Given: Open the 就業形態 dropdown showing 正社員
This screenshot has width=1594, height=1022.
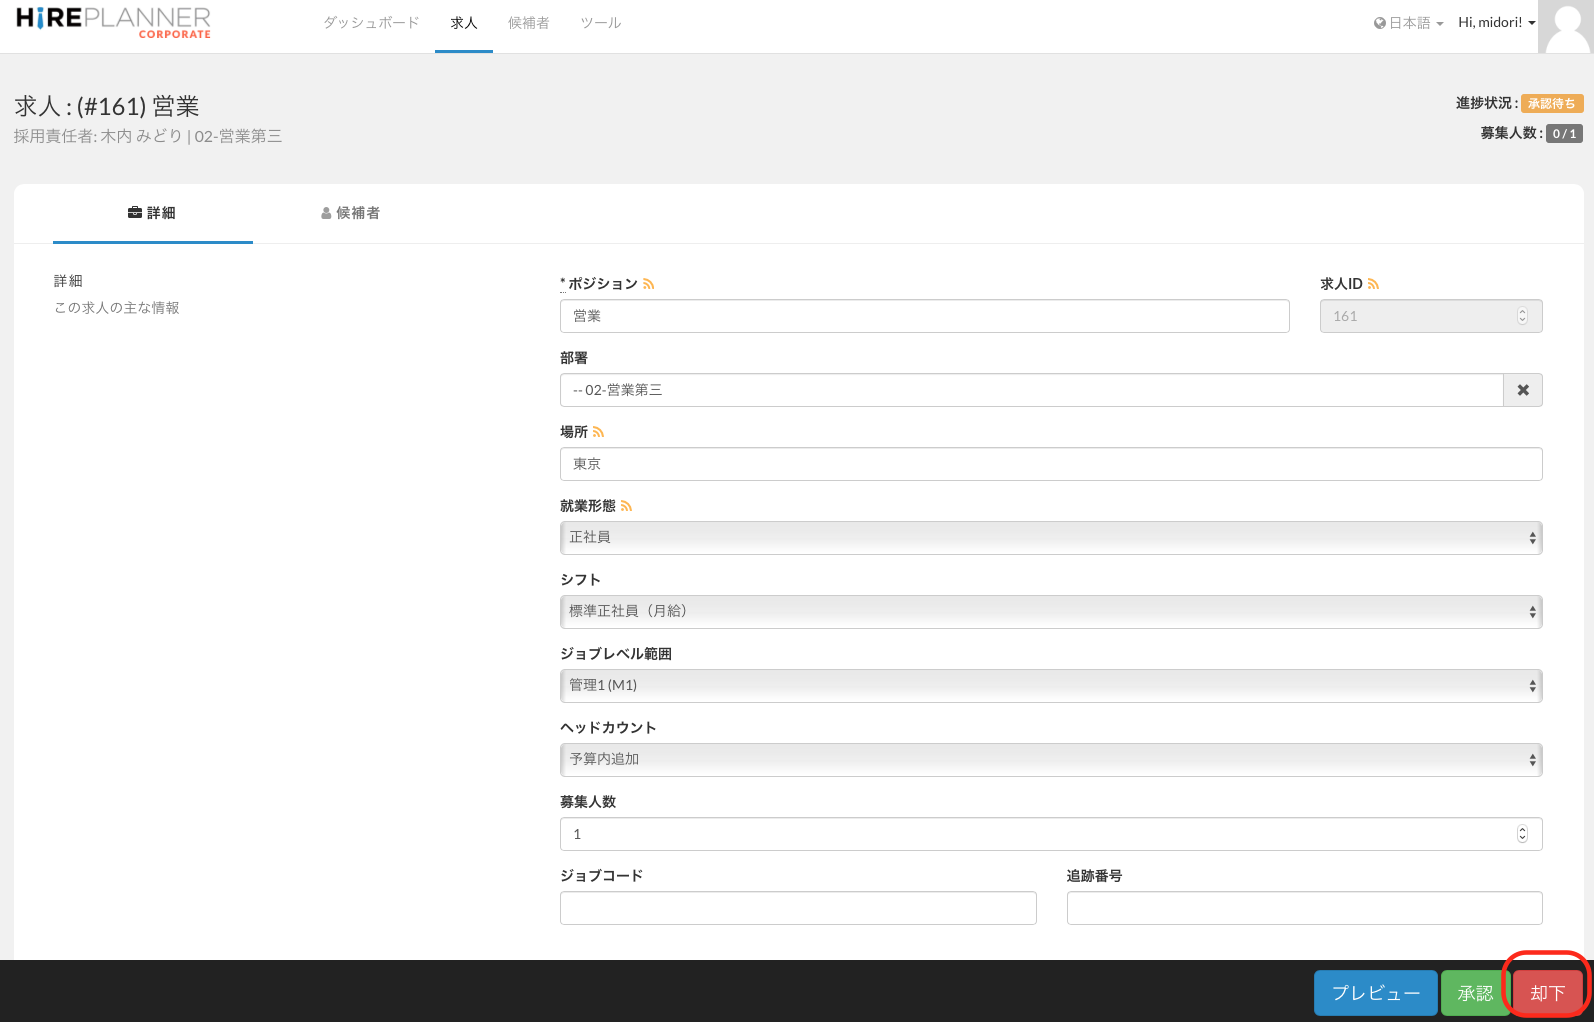Looking at the screenshot, I should [x=1050, y=538].
